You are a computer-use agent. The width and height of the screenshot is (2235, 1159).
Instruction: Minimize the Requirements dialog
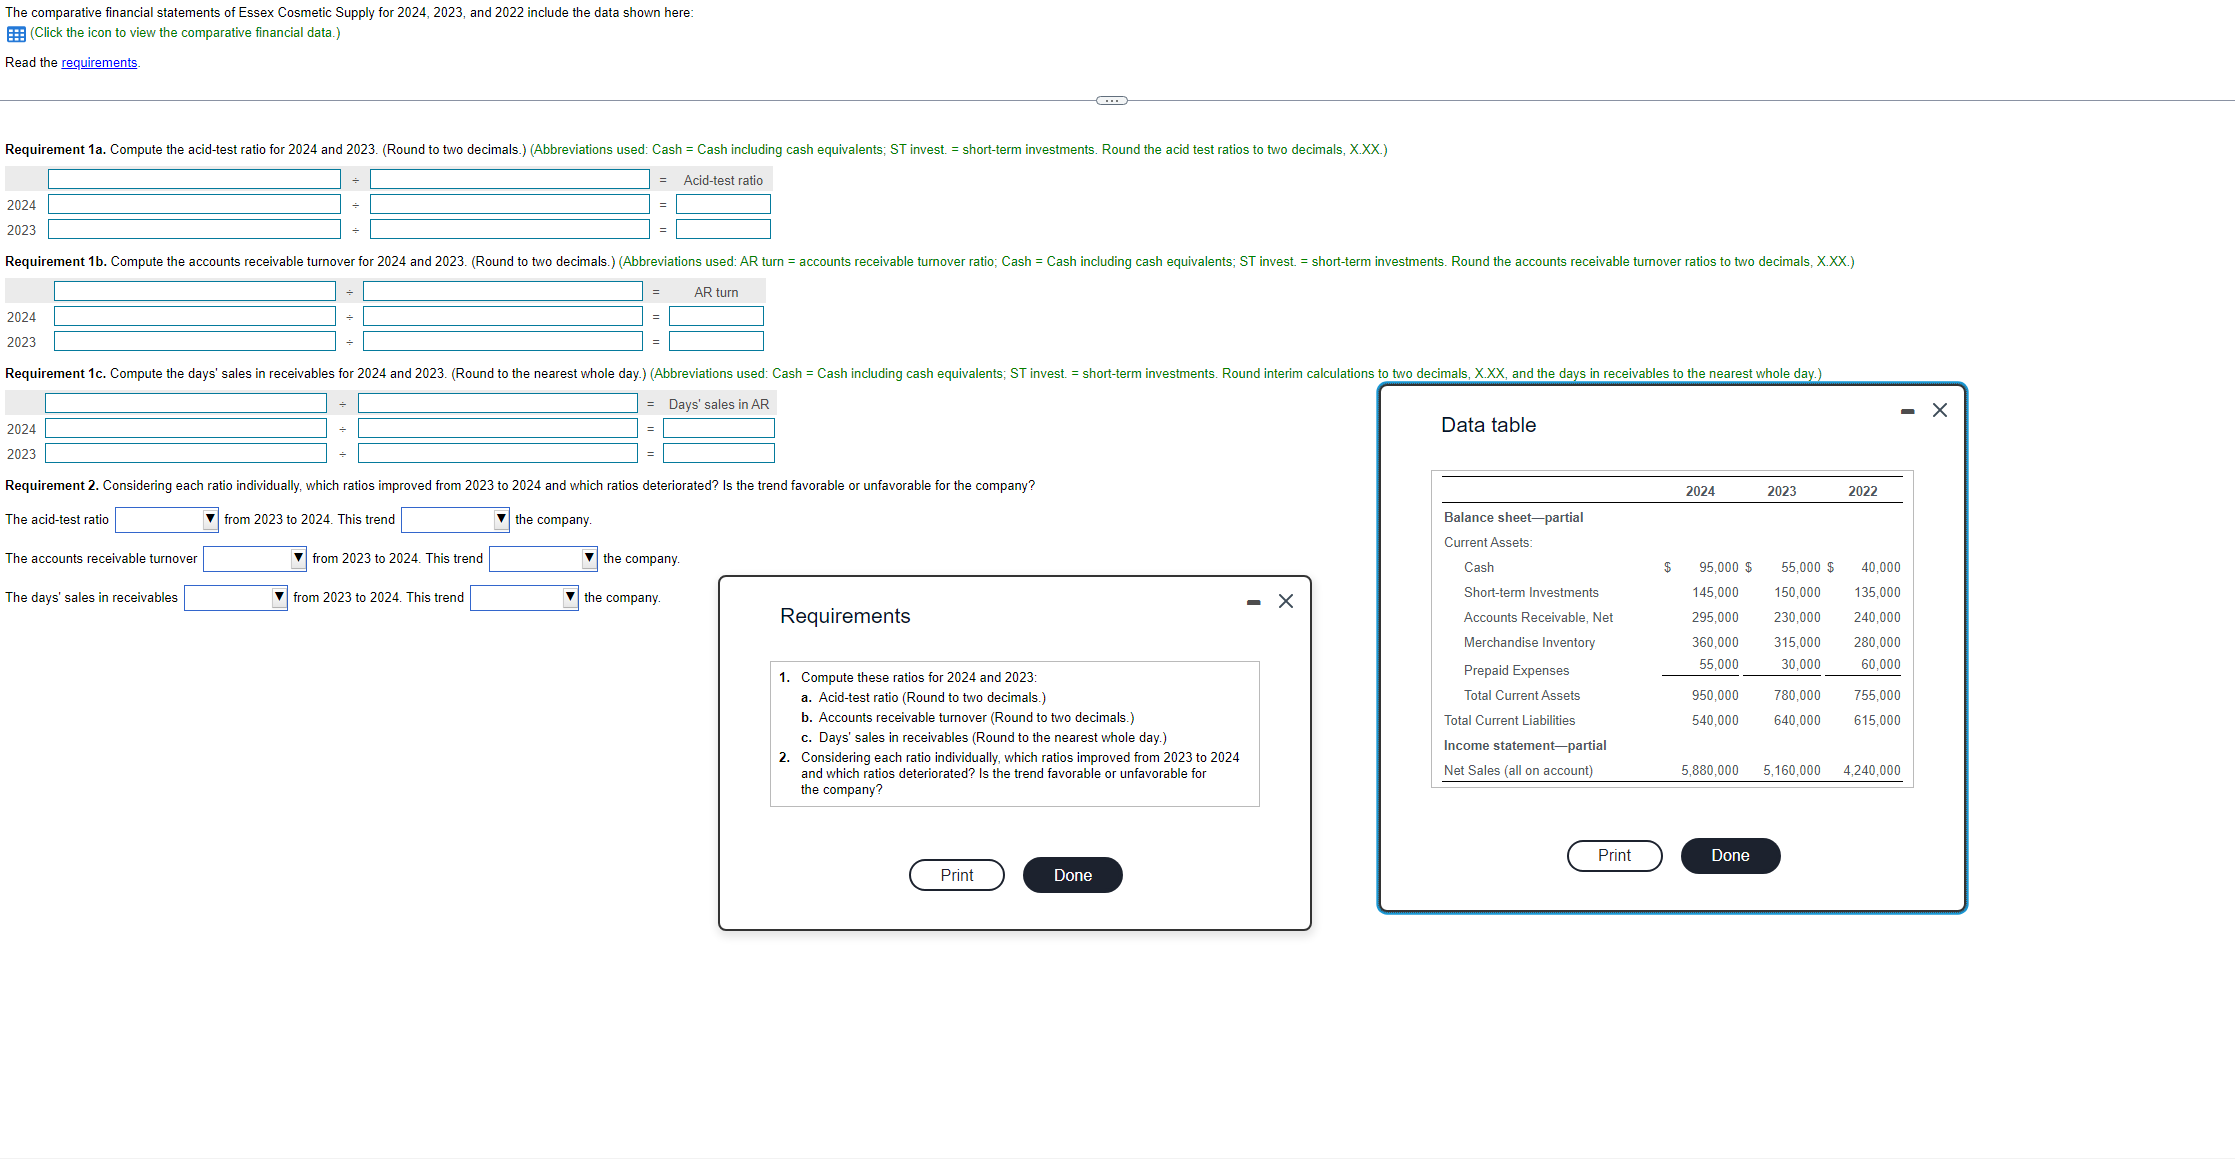1253,602
